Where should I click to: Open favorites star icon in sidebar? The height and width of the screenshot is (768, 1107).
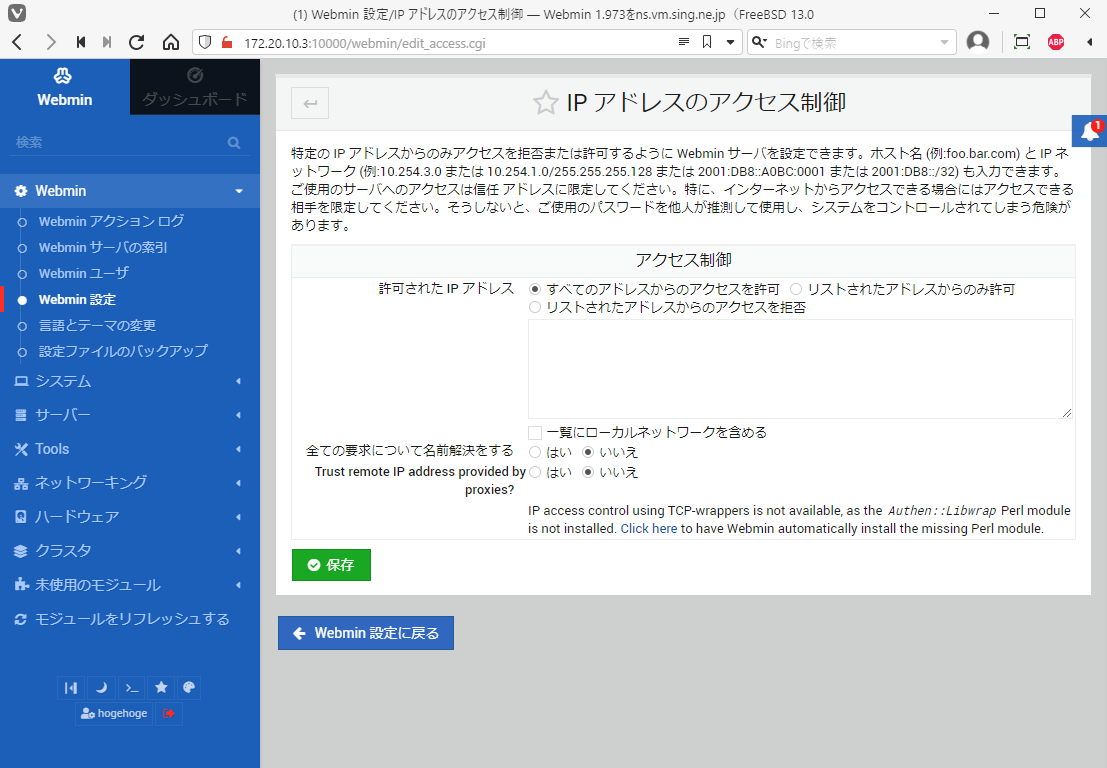pyautogui.click(x=162, y=688)
